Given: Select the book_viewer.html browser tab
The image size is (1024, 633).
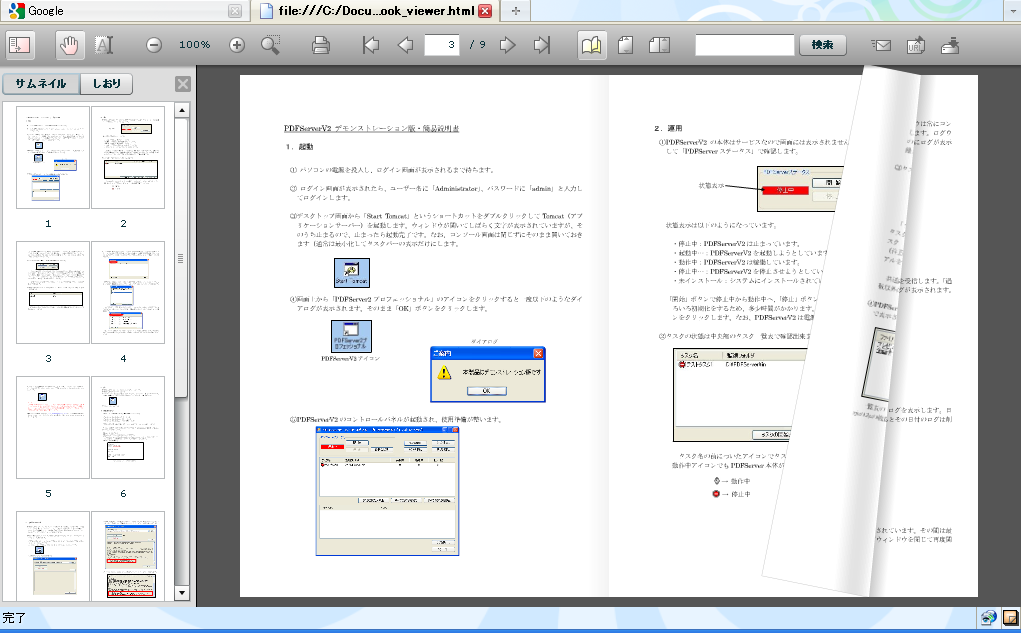Looking at the screenshot, I should coord(376,10).
